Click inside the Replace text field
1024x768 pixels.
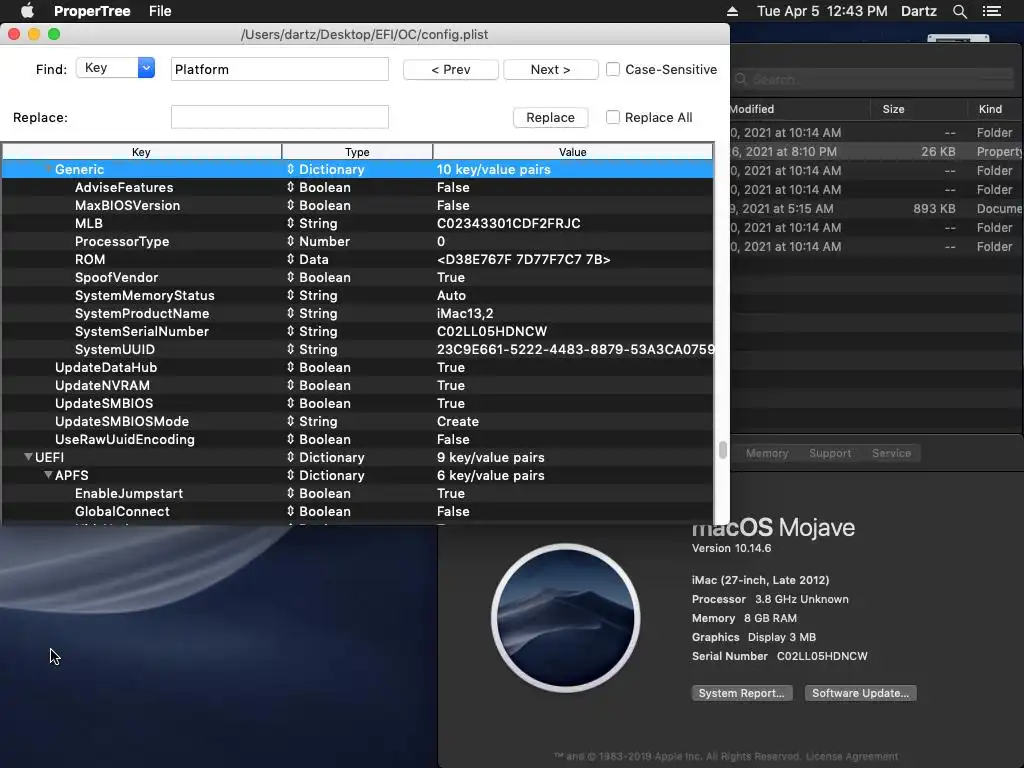[x=280, y=117]
